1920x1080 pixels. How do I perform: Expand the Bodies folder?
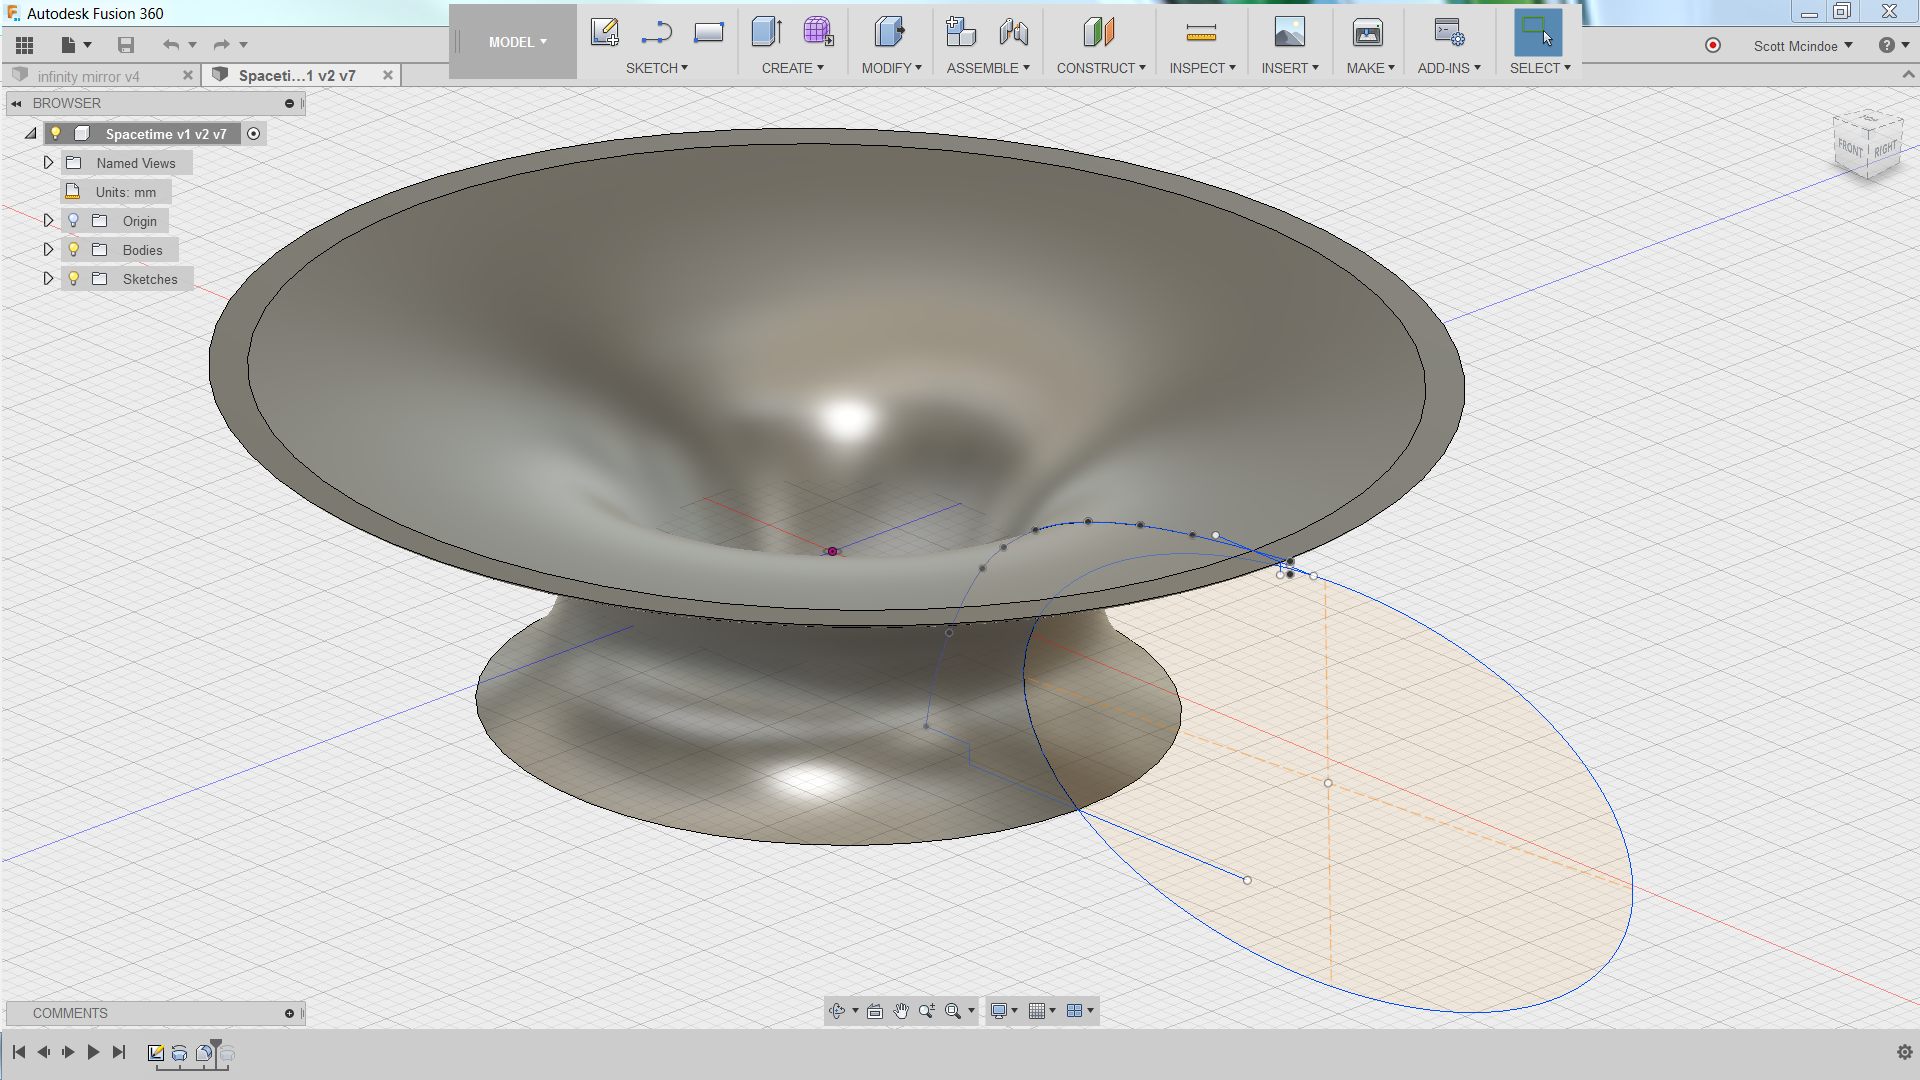pos(48,249)
